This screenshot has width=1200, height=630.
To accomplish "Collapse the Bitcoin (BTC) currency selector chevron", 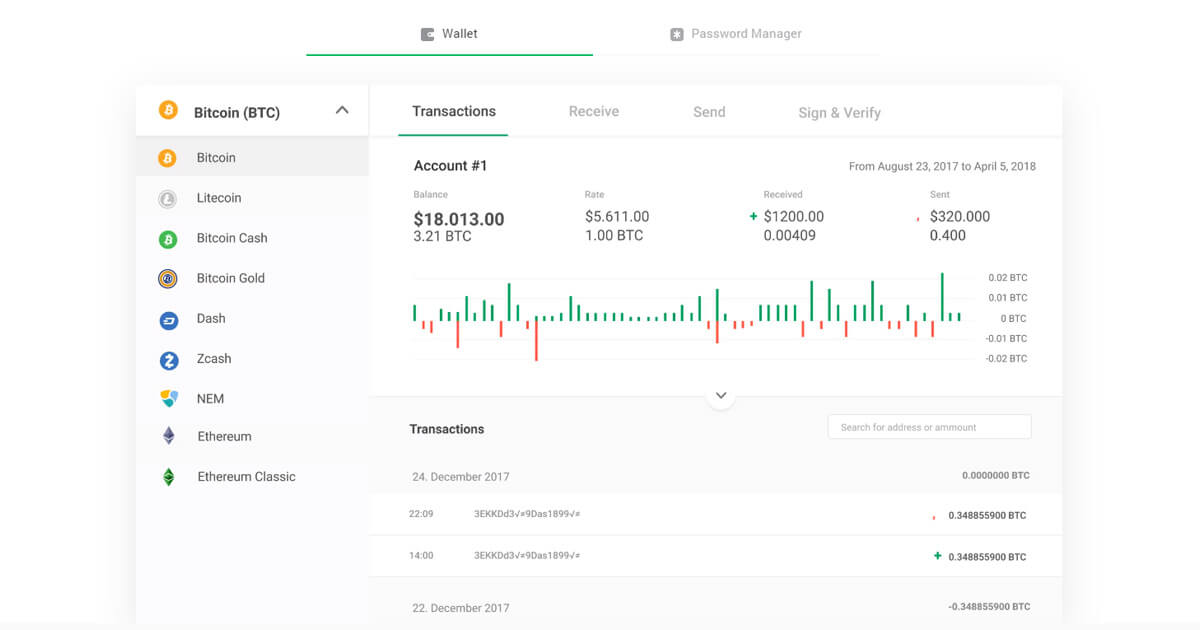I will tap(342, 110).
